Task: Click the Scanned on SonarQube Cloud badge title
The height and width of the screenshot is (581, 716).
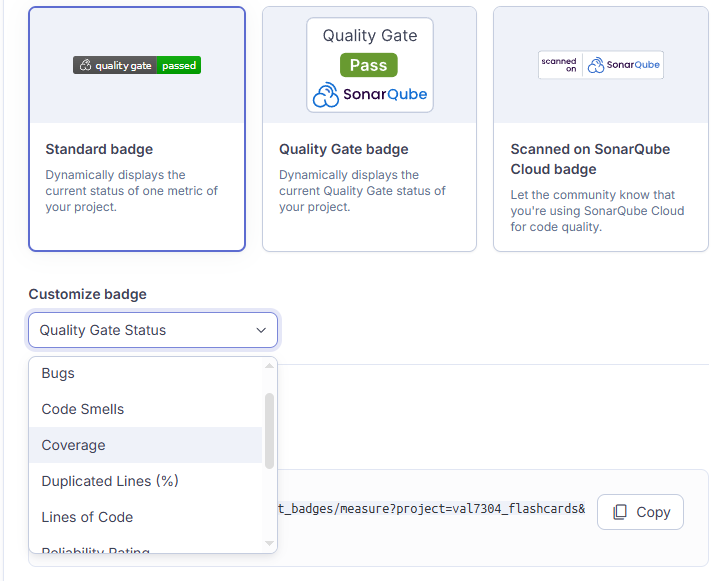Action: (x=590, y=159)
